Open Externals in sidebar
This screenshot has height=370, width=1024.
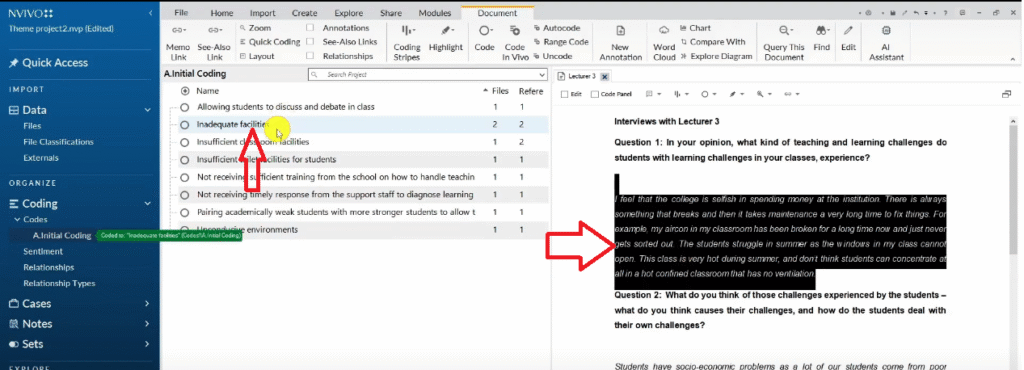pyautogui.click(x=40, y=158)
